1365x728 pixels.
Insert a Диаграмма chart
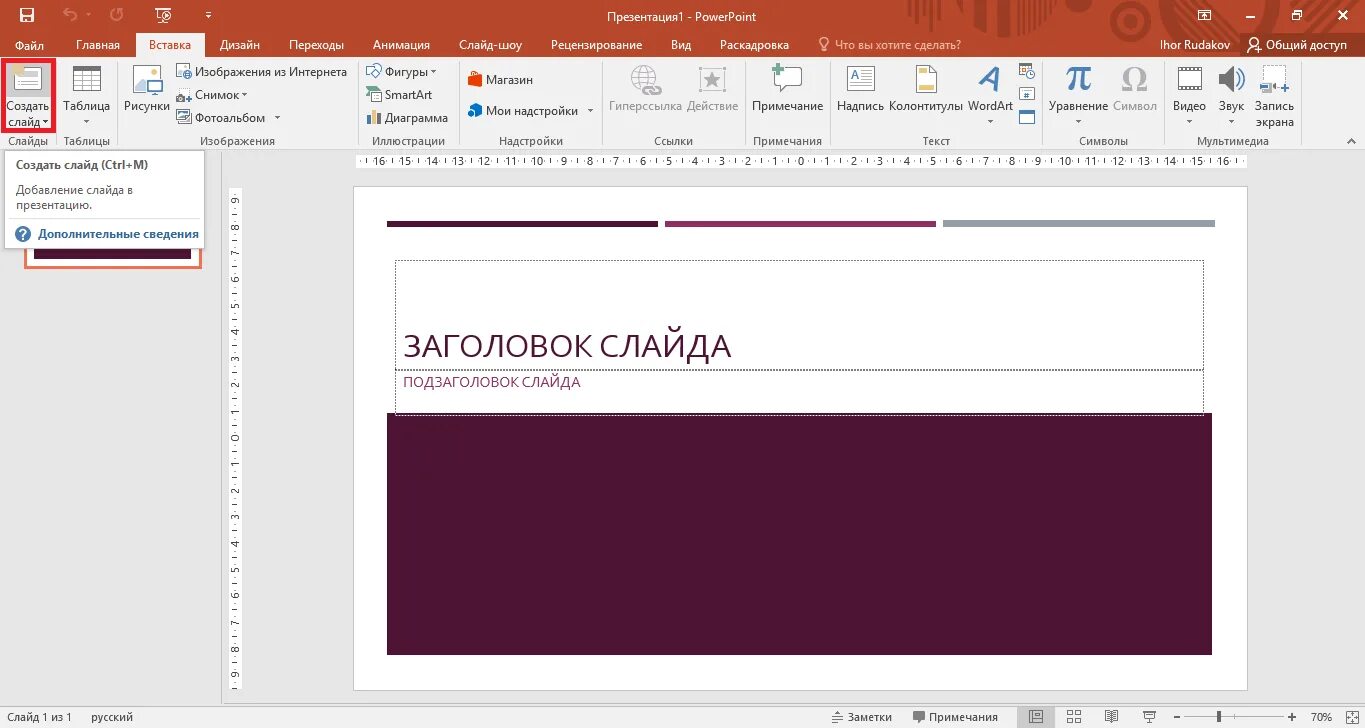407,118
